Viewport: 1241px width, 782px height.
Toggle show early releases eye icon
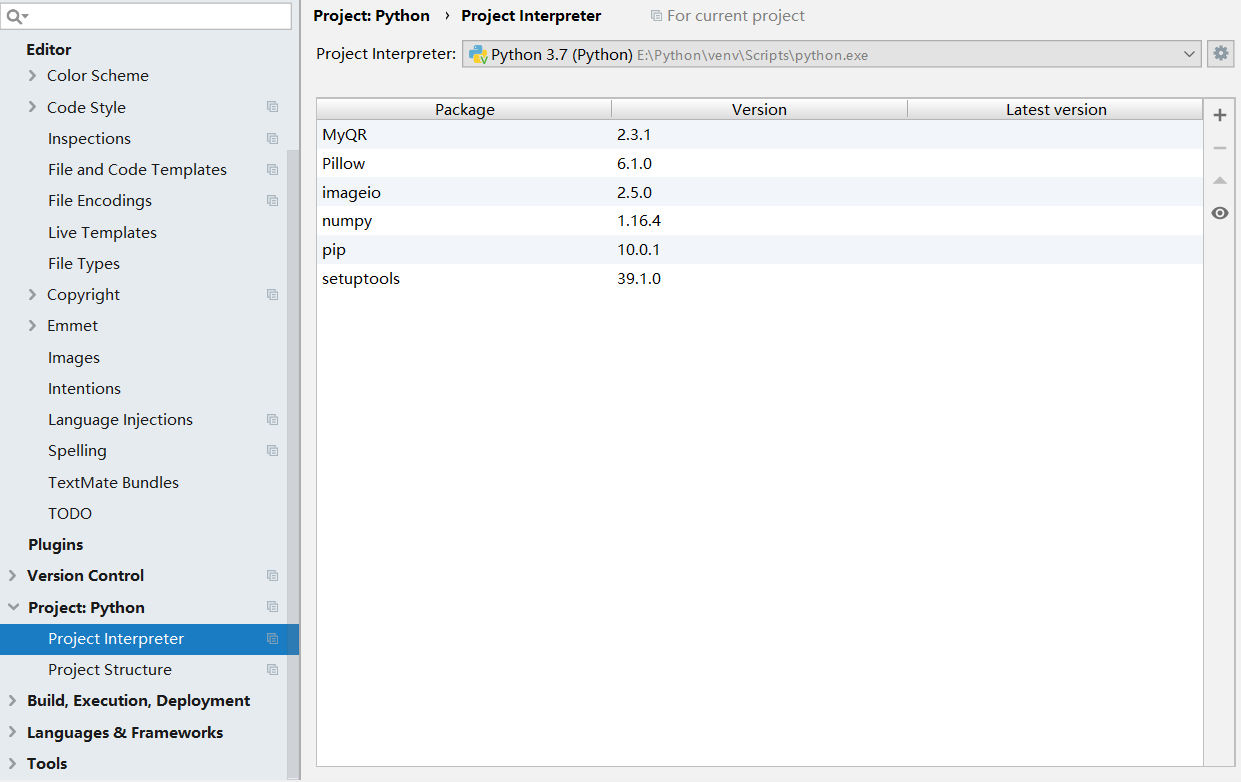pos(1219,213)
